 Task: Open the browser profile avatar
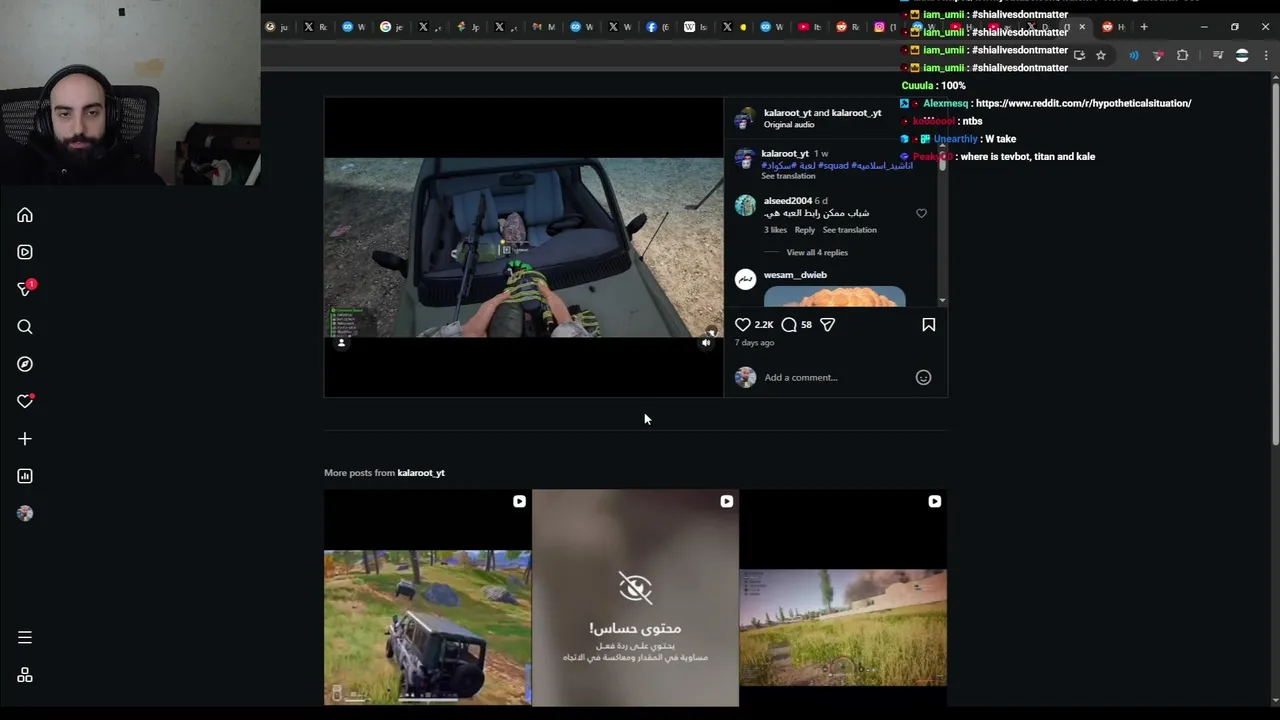coord(1242,55)
